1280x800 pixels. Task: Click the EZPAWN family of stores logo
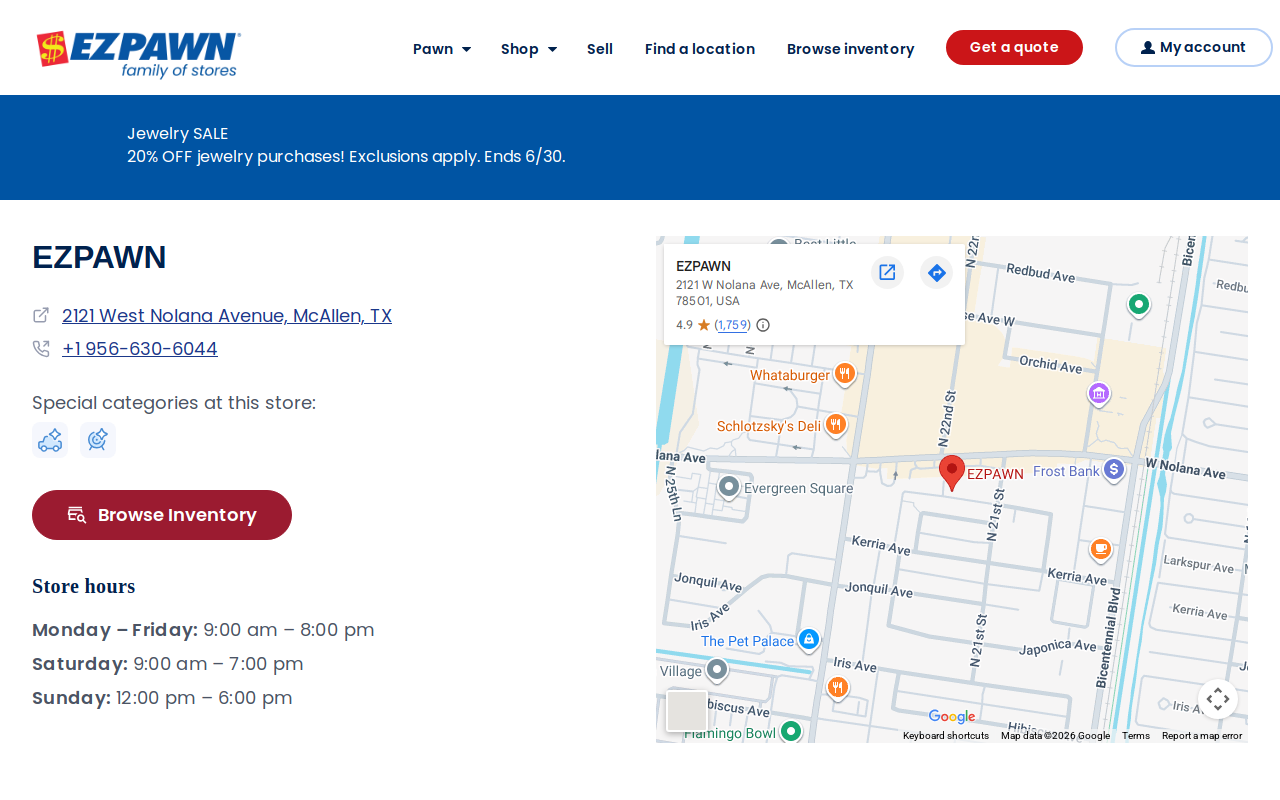(139, 54)
